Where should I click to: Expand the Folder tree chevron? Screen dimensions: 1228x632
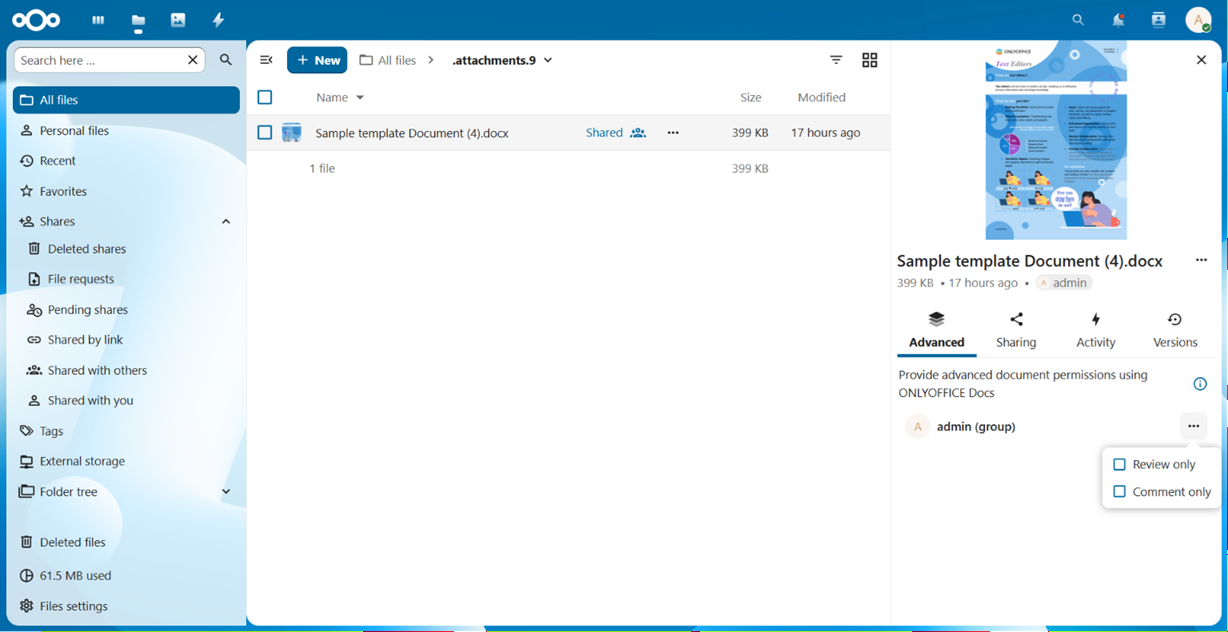pos(226,491)
